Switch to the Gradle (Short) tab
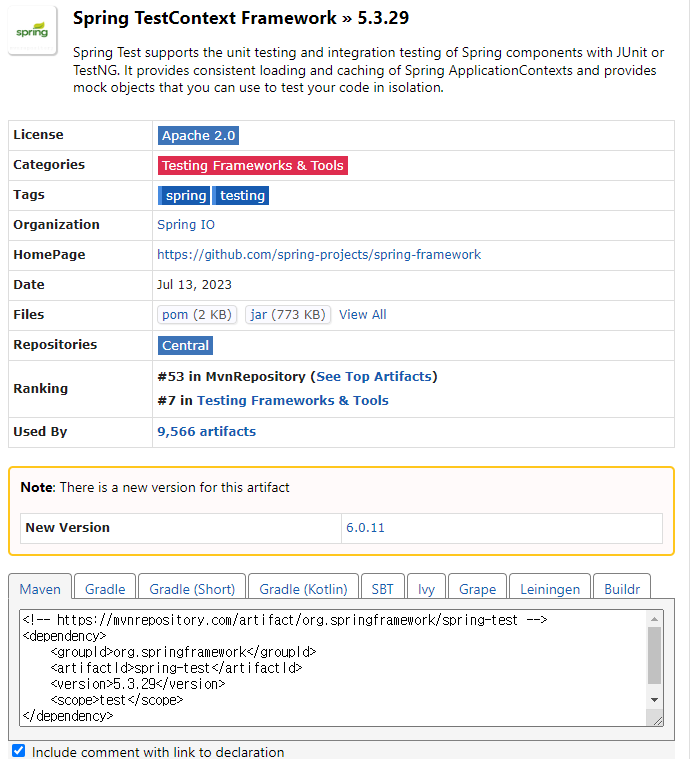Screen dimensions: 694x759 pyautogui.click(x=192, y=589)
